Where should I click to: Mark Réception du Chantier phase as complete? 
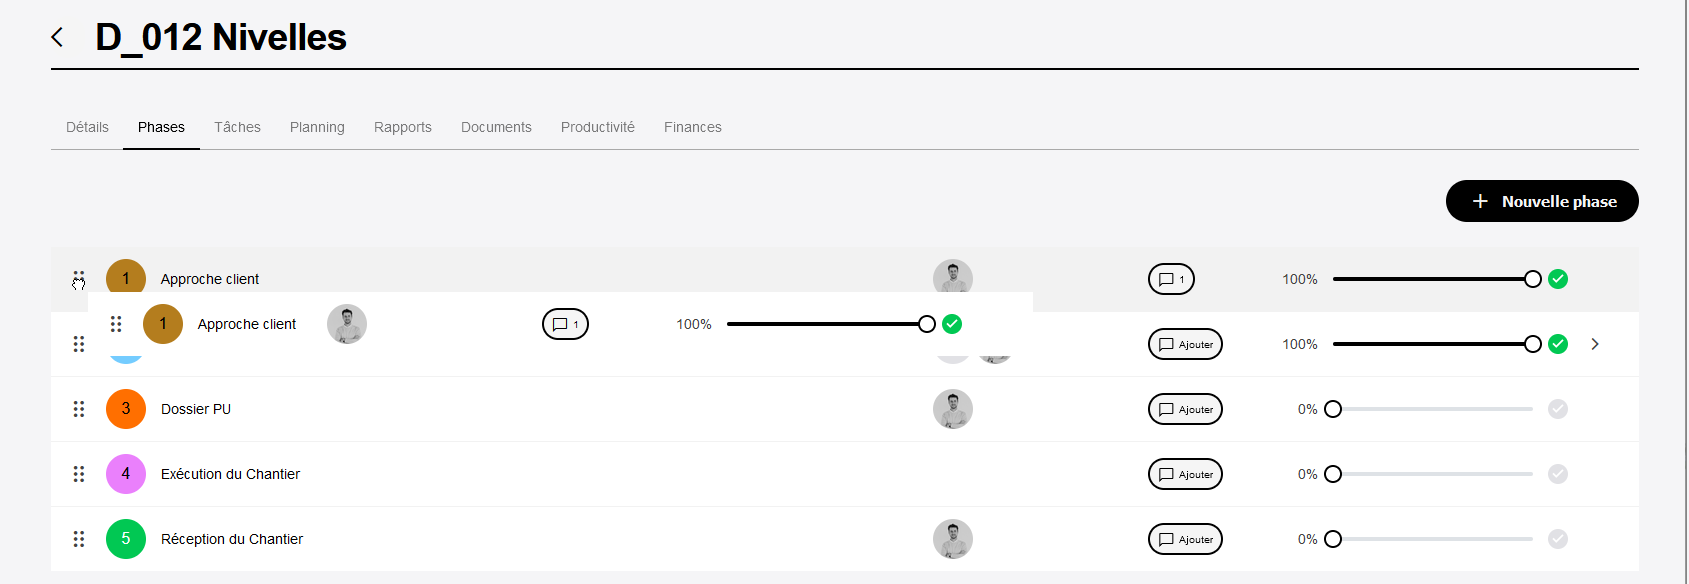click(x=1558, y=539)
